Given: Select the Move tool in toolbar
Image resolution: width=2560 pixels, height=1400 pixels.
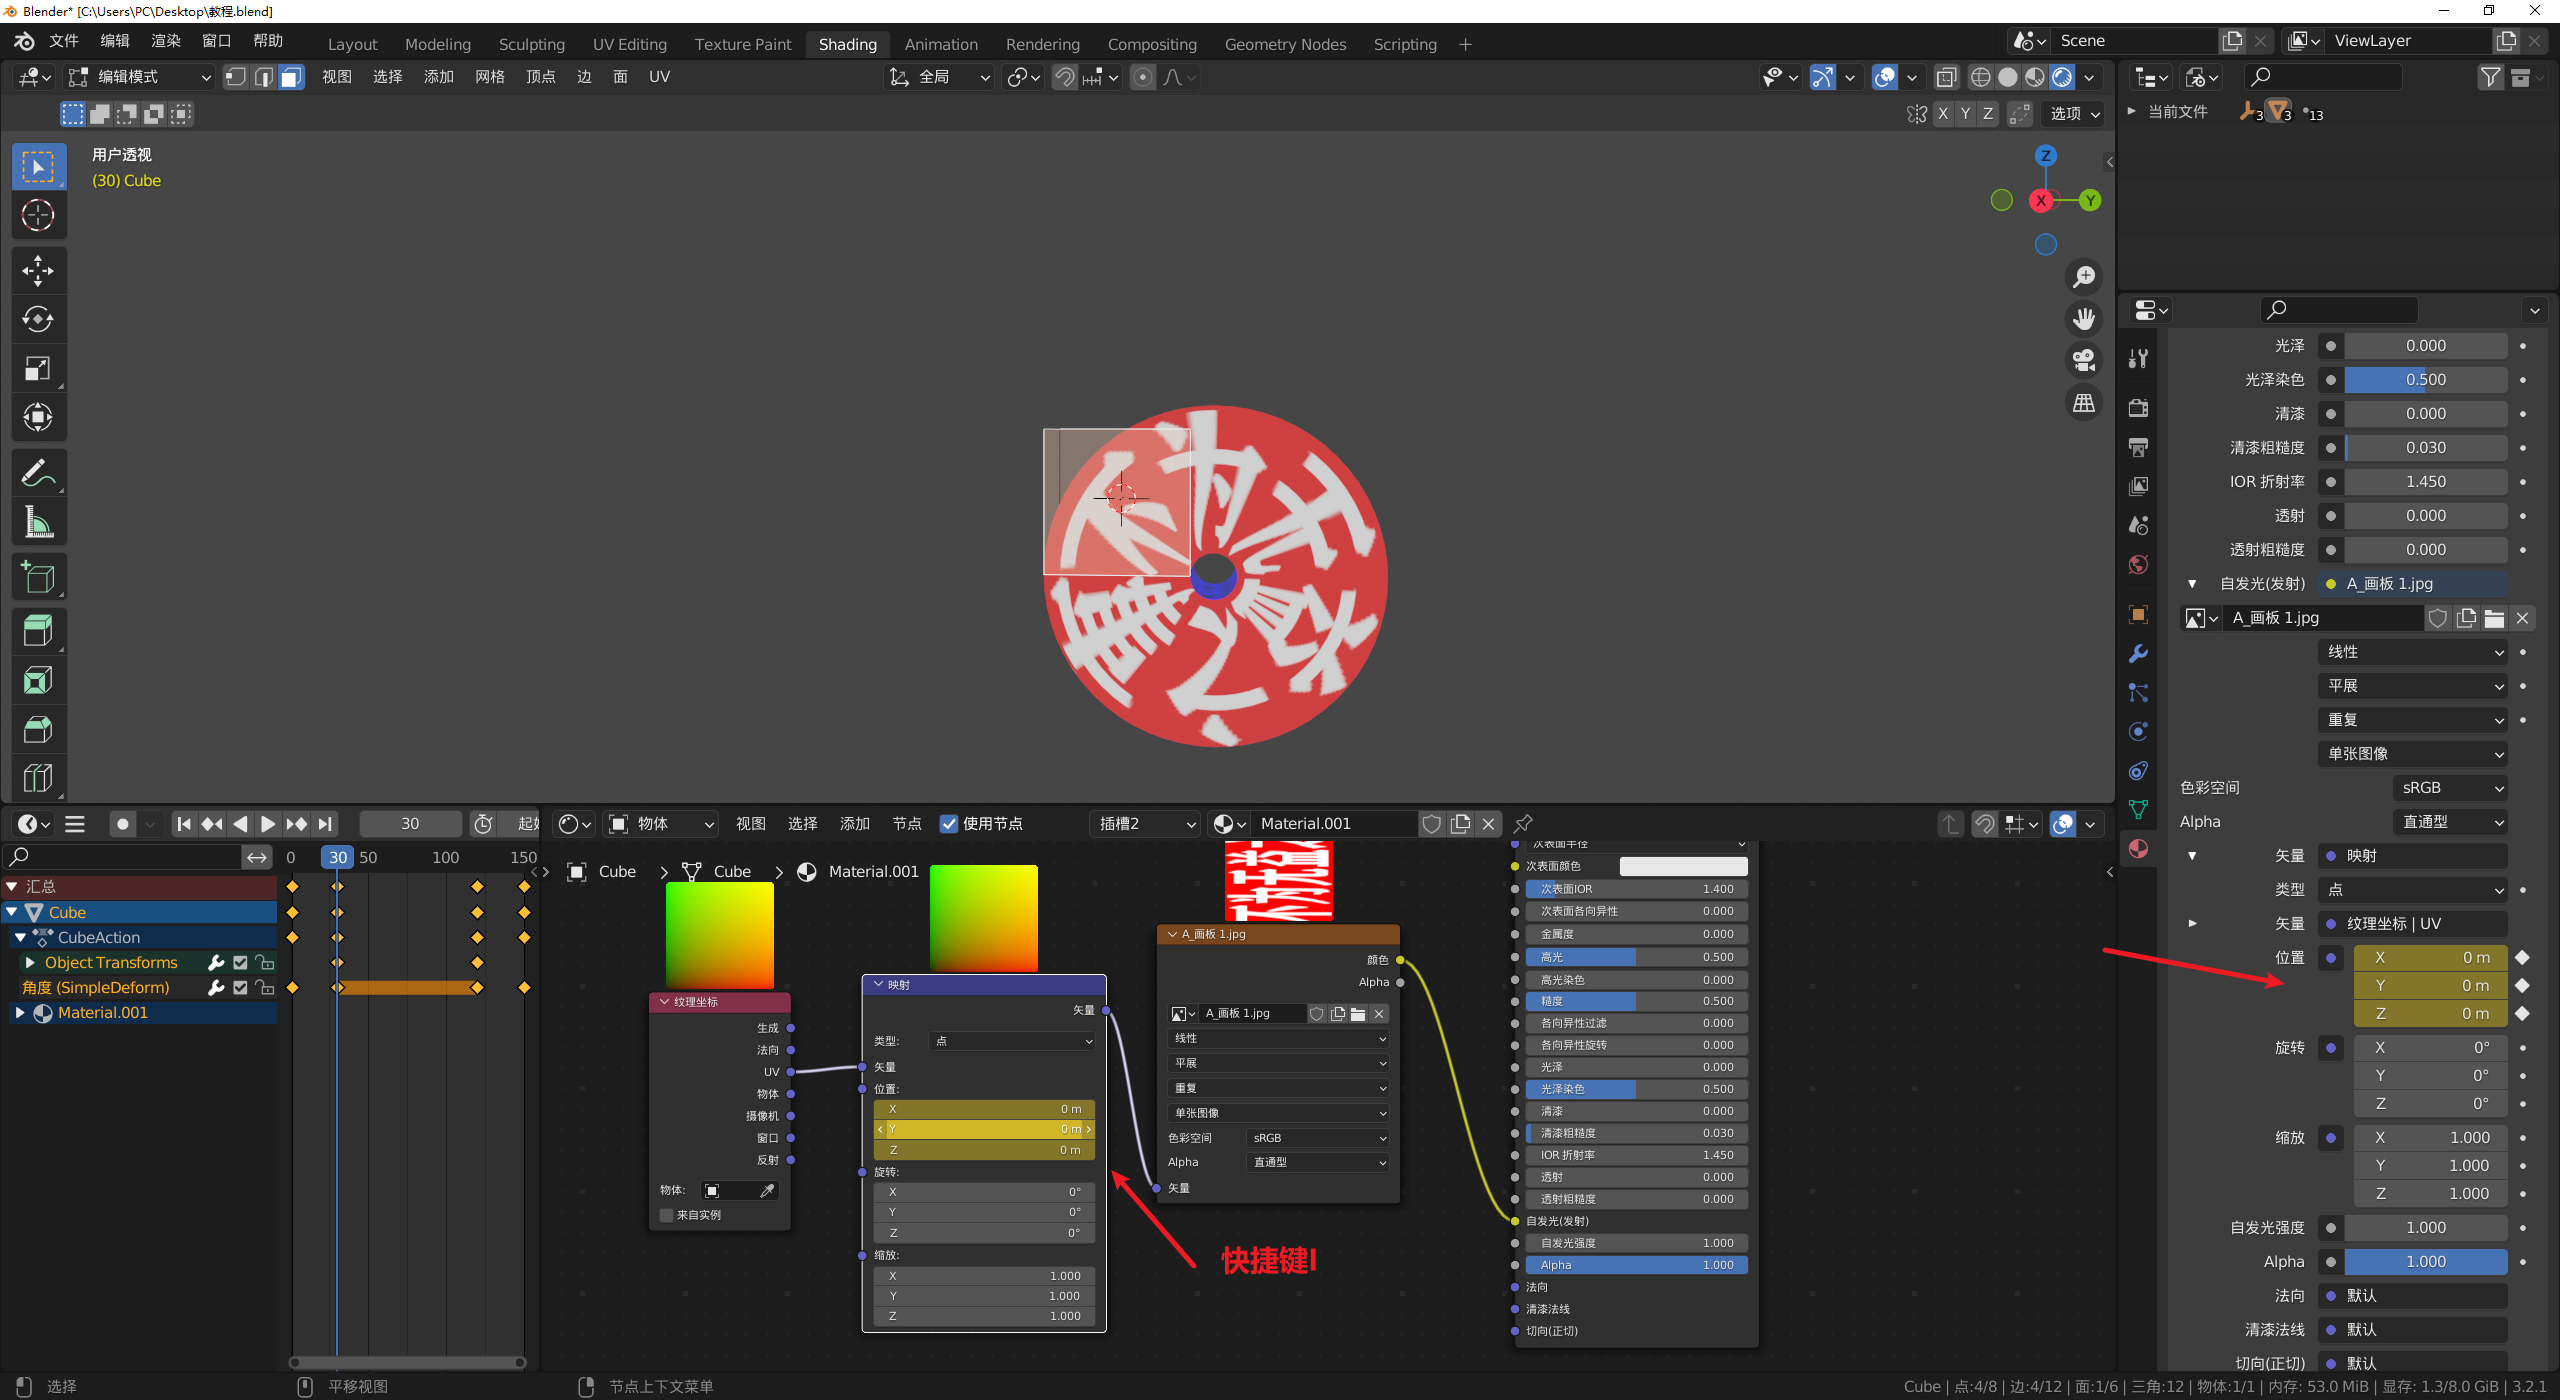Looking at the screenshot, I should pos(38,270).
